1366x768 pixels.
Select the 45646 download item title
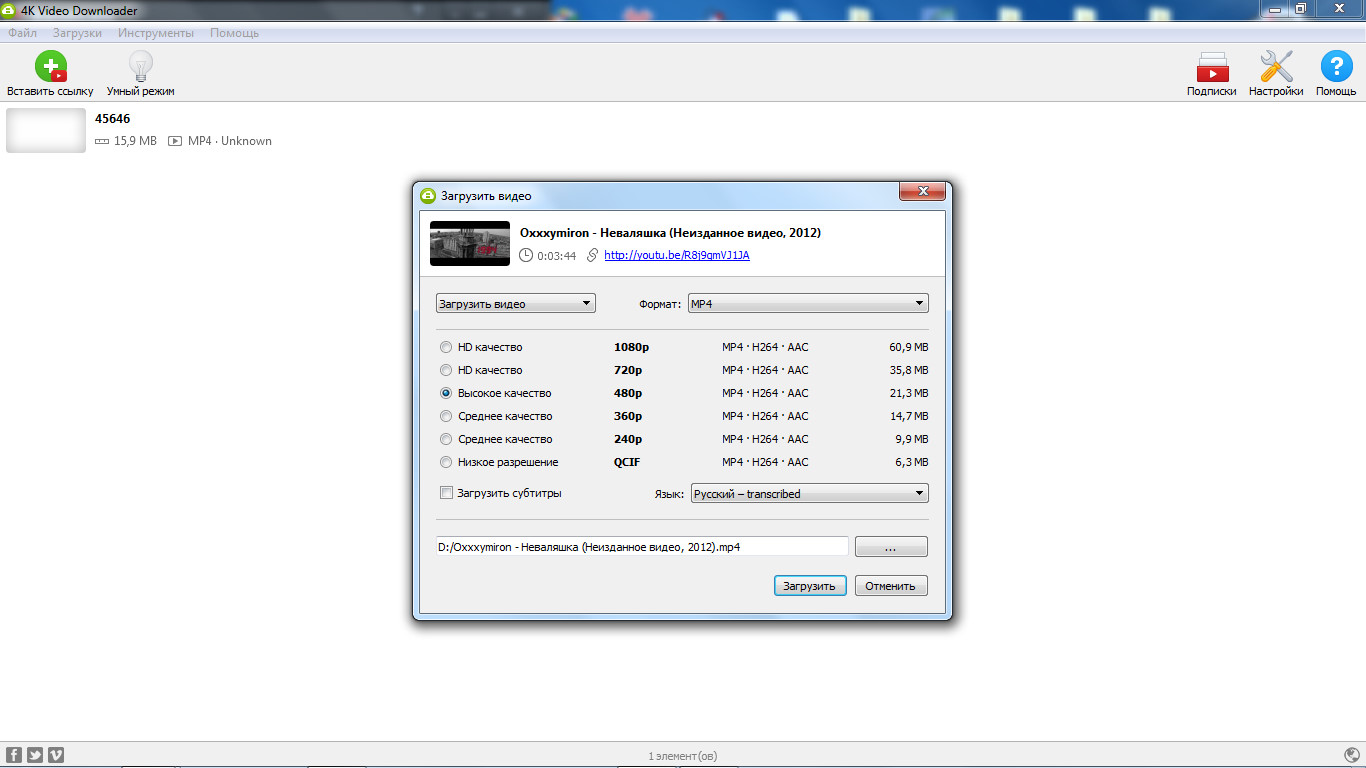tap(113, 118)
